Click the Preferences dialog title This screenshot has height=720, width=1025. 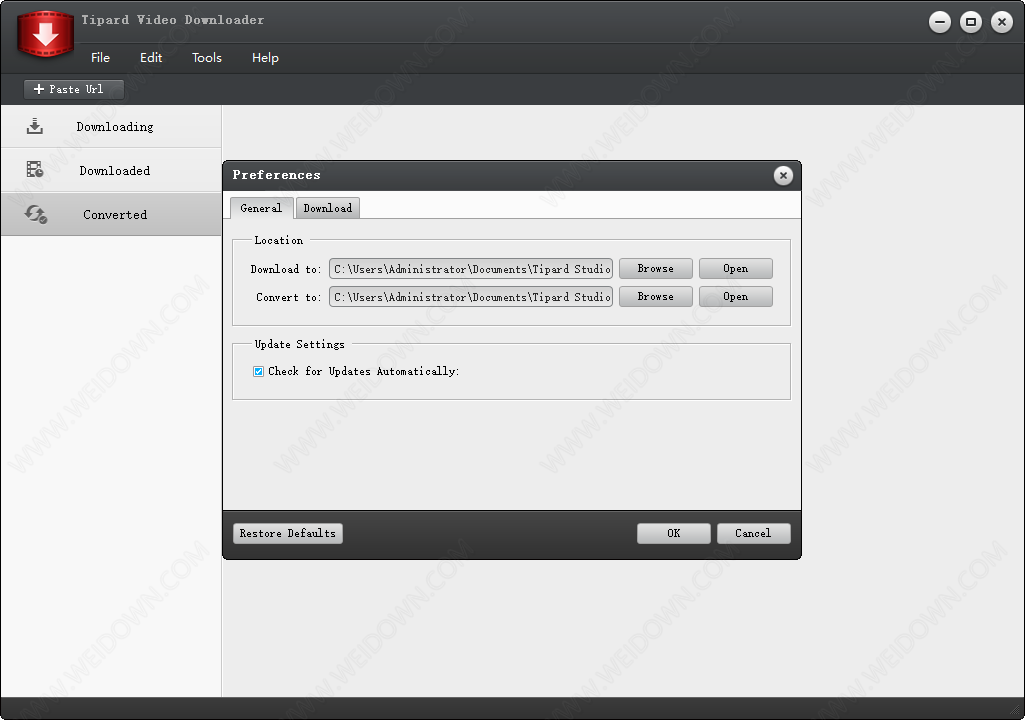[x=277, y=175]
